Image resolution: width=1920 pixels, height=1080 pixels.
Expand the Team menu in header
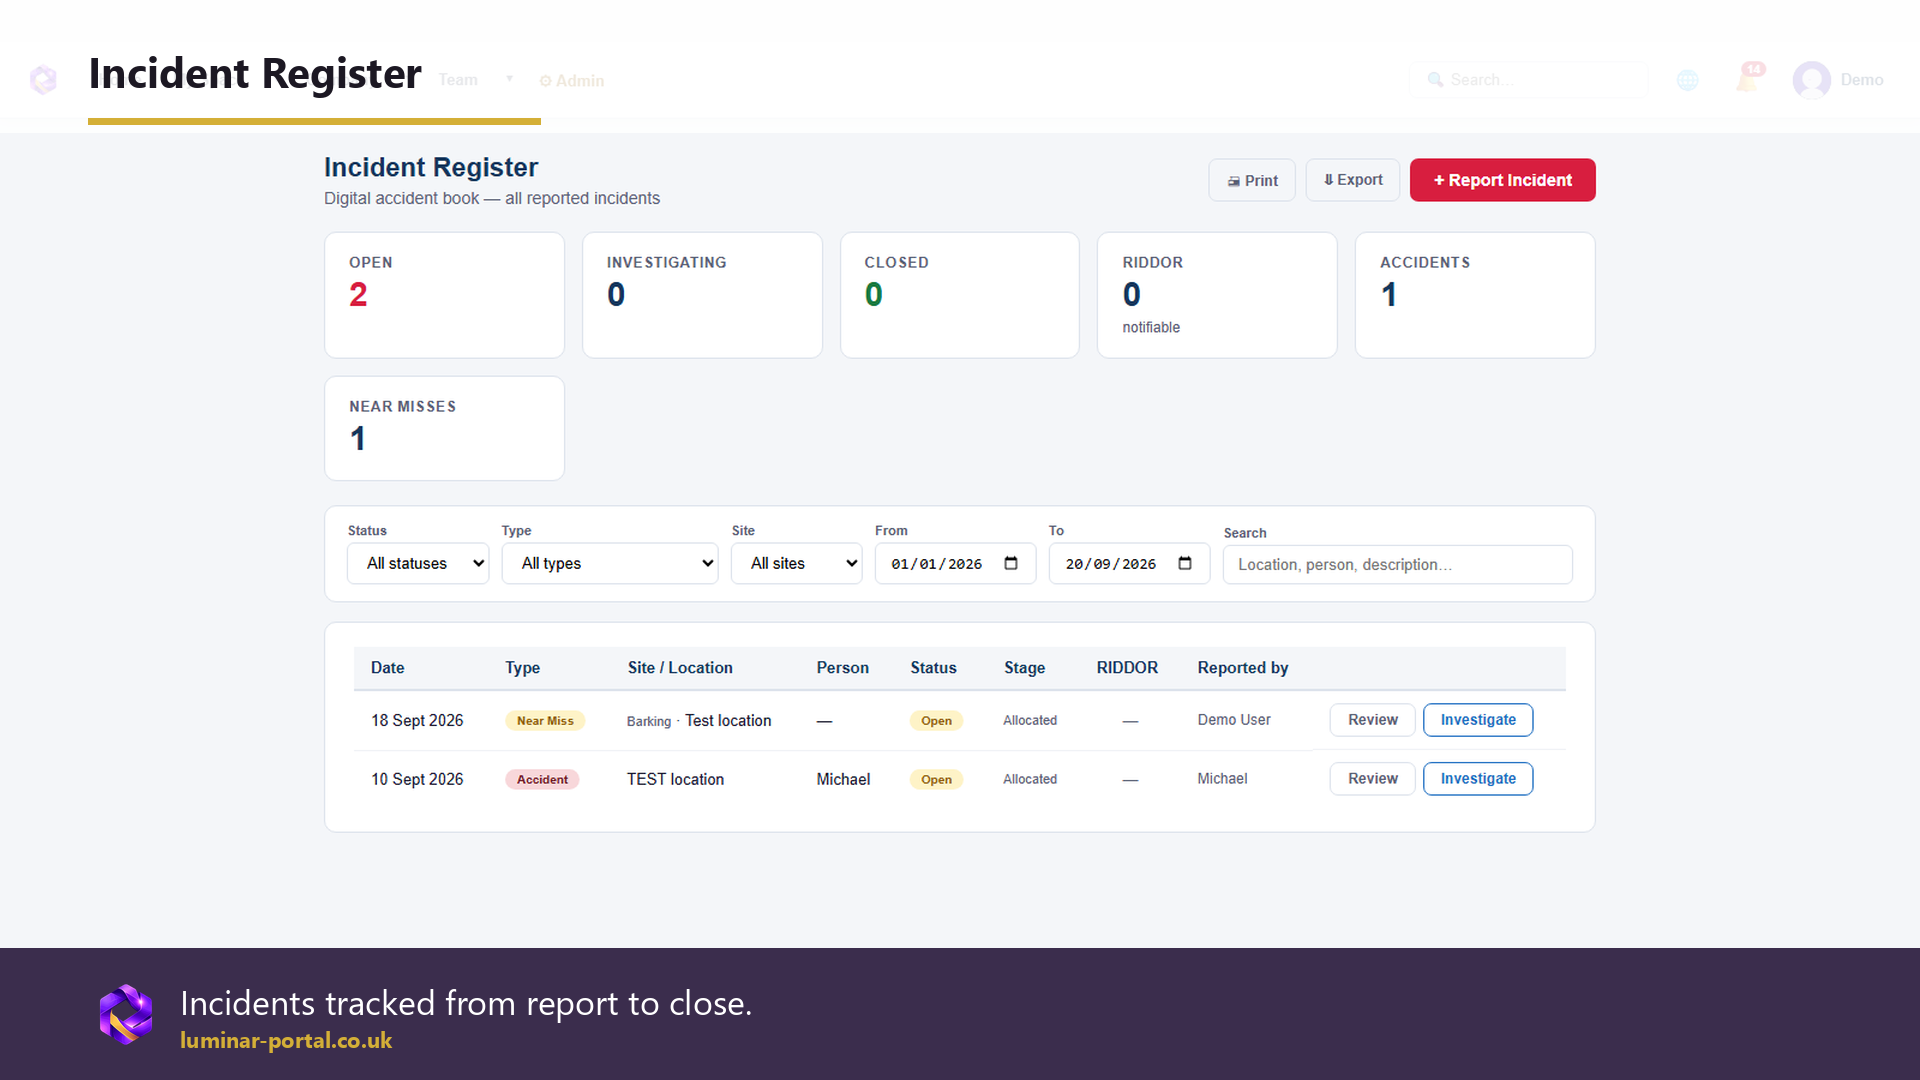click(476, 80)
